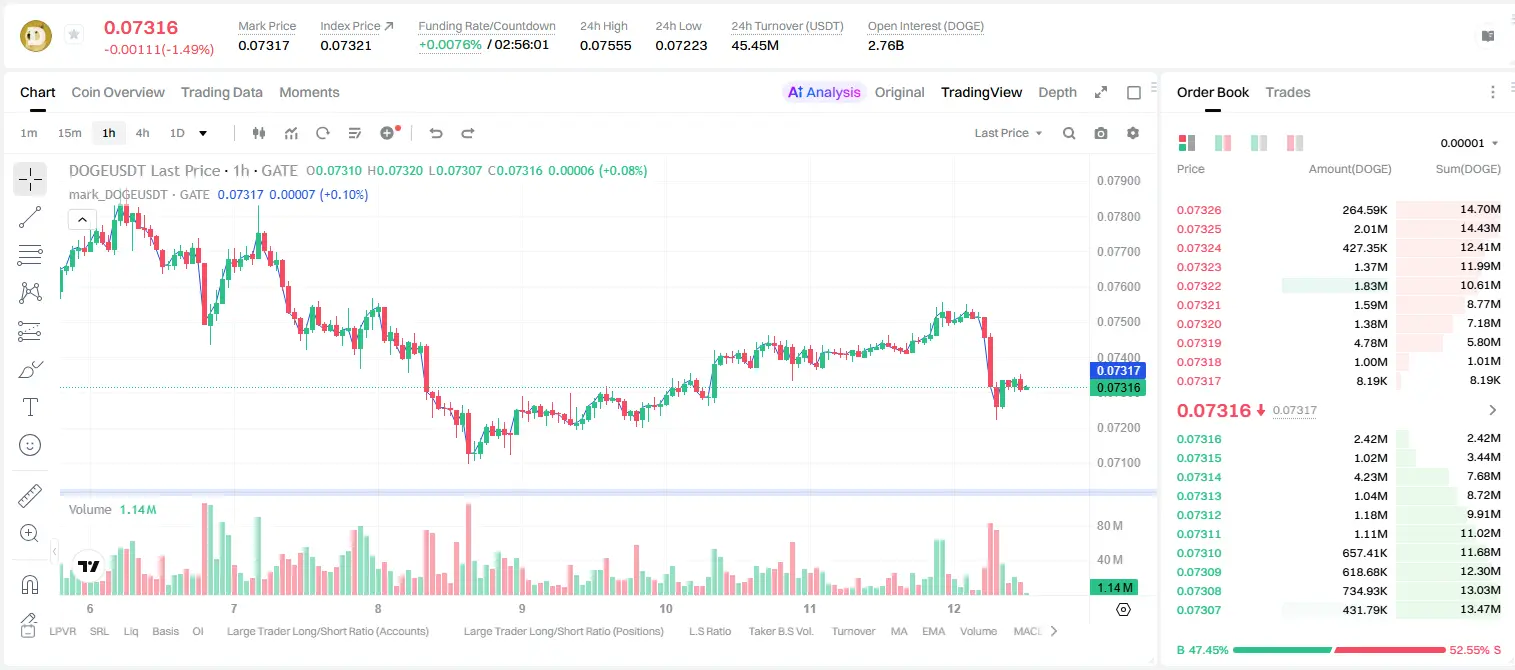Viewport: 1515px width, 670px height.
Task: Toggle favorite star next to DOGE
Action: [73, 35]
